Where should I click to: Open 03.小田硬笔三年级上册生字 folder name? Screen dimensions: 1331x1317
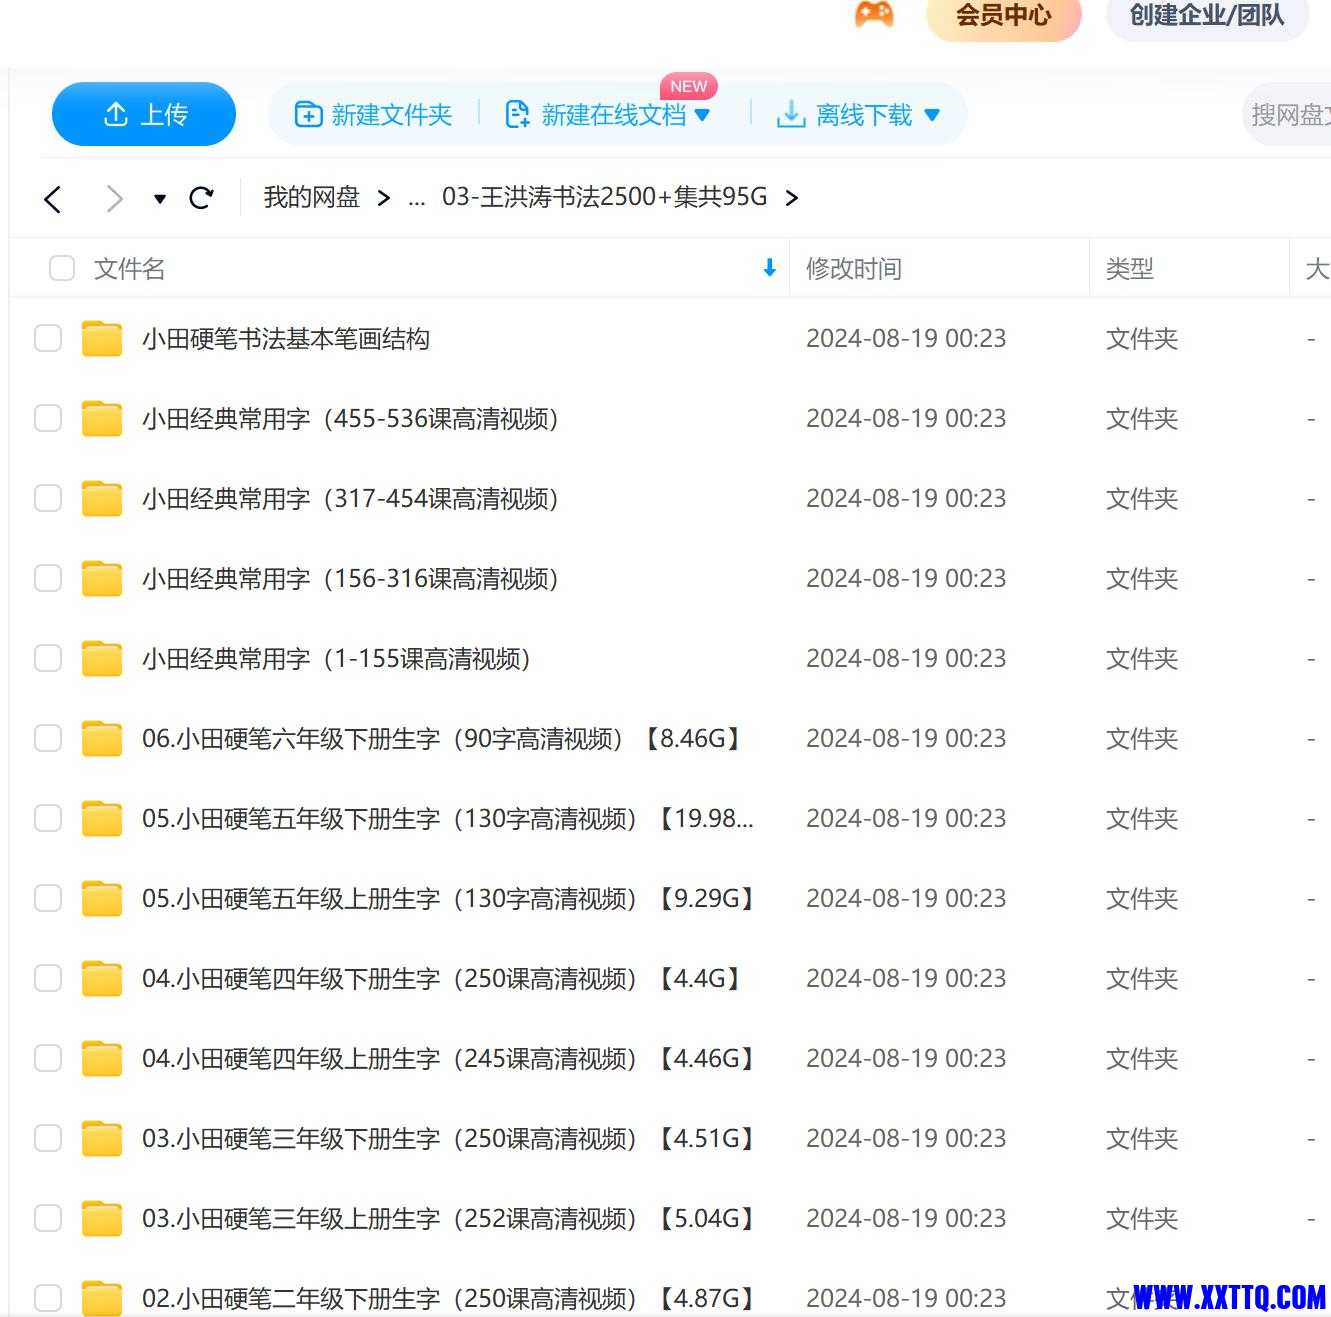click(x=450, y=1219)
